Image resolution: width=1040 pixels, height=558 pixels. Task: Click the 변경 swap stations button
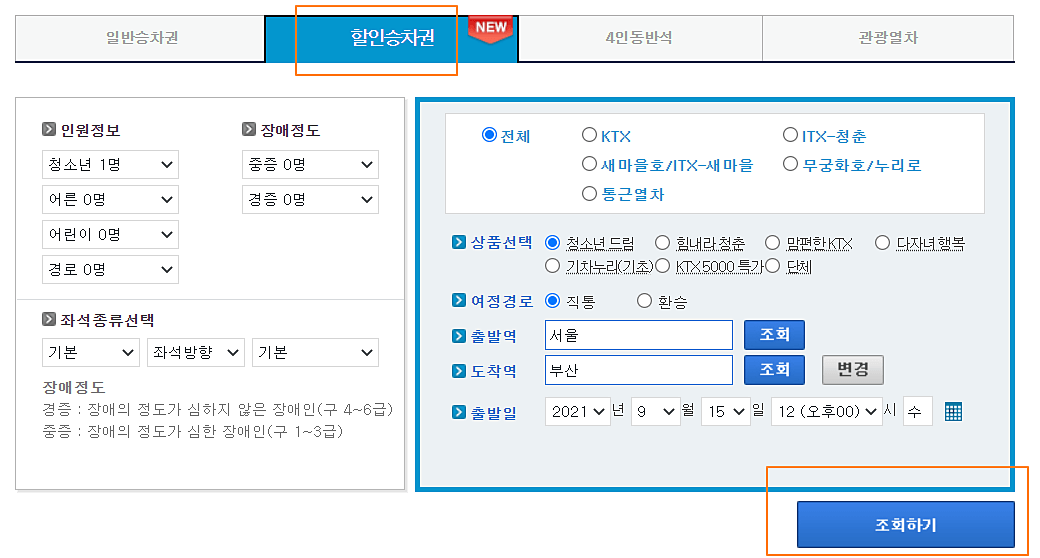(x=852, y=370)
